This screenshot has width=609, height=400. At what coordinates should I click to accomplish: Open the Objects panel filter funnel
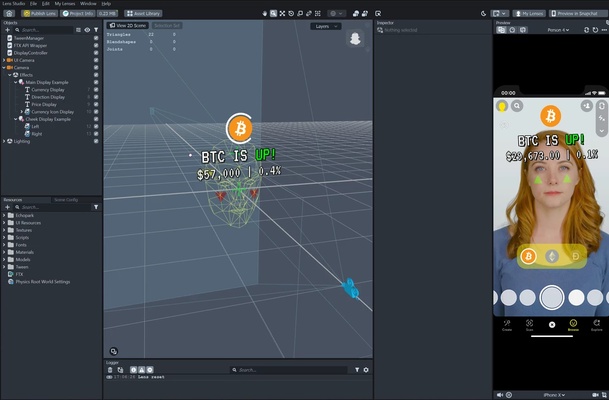coord(96,30)
